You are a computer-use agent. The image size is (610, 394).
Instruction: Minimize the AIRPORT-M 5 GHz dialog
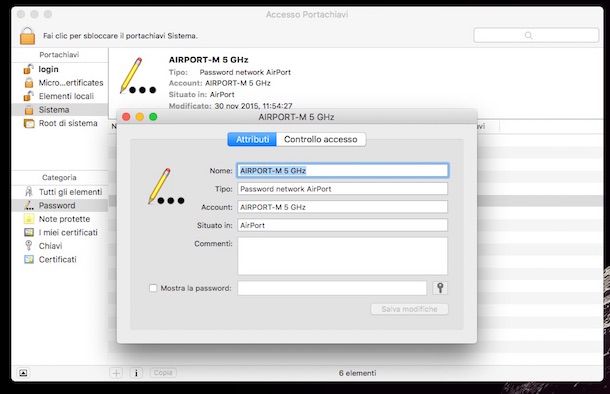tap(140, 117)
